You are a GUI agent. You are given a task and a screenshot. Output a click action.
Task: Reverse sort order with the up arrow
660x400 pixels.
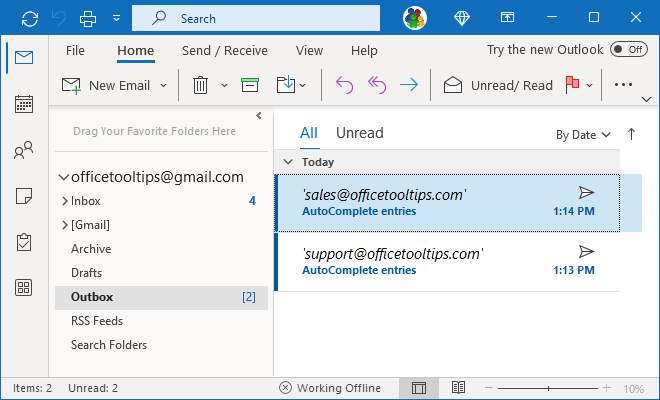click(x=631, y=134)
